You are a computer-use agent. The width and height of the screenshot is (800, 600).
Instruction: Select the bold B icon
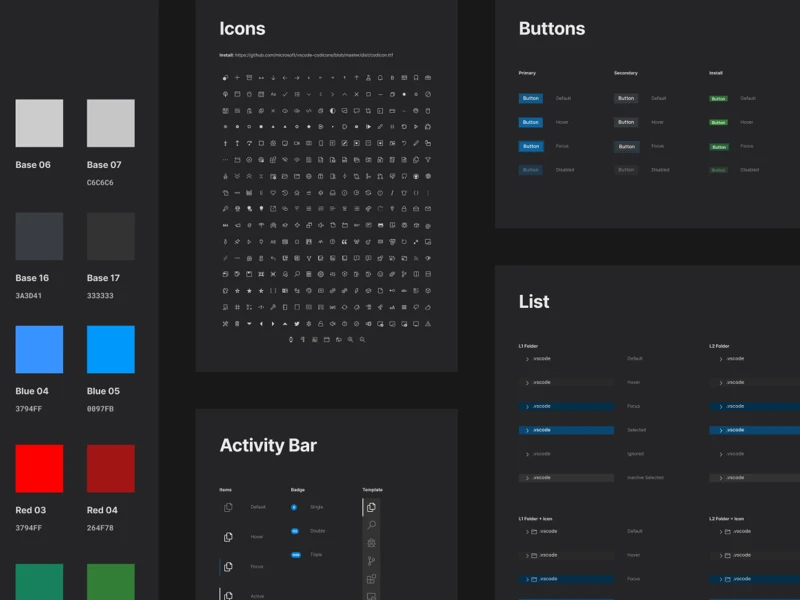(392, 78)
